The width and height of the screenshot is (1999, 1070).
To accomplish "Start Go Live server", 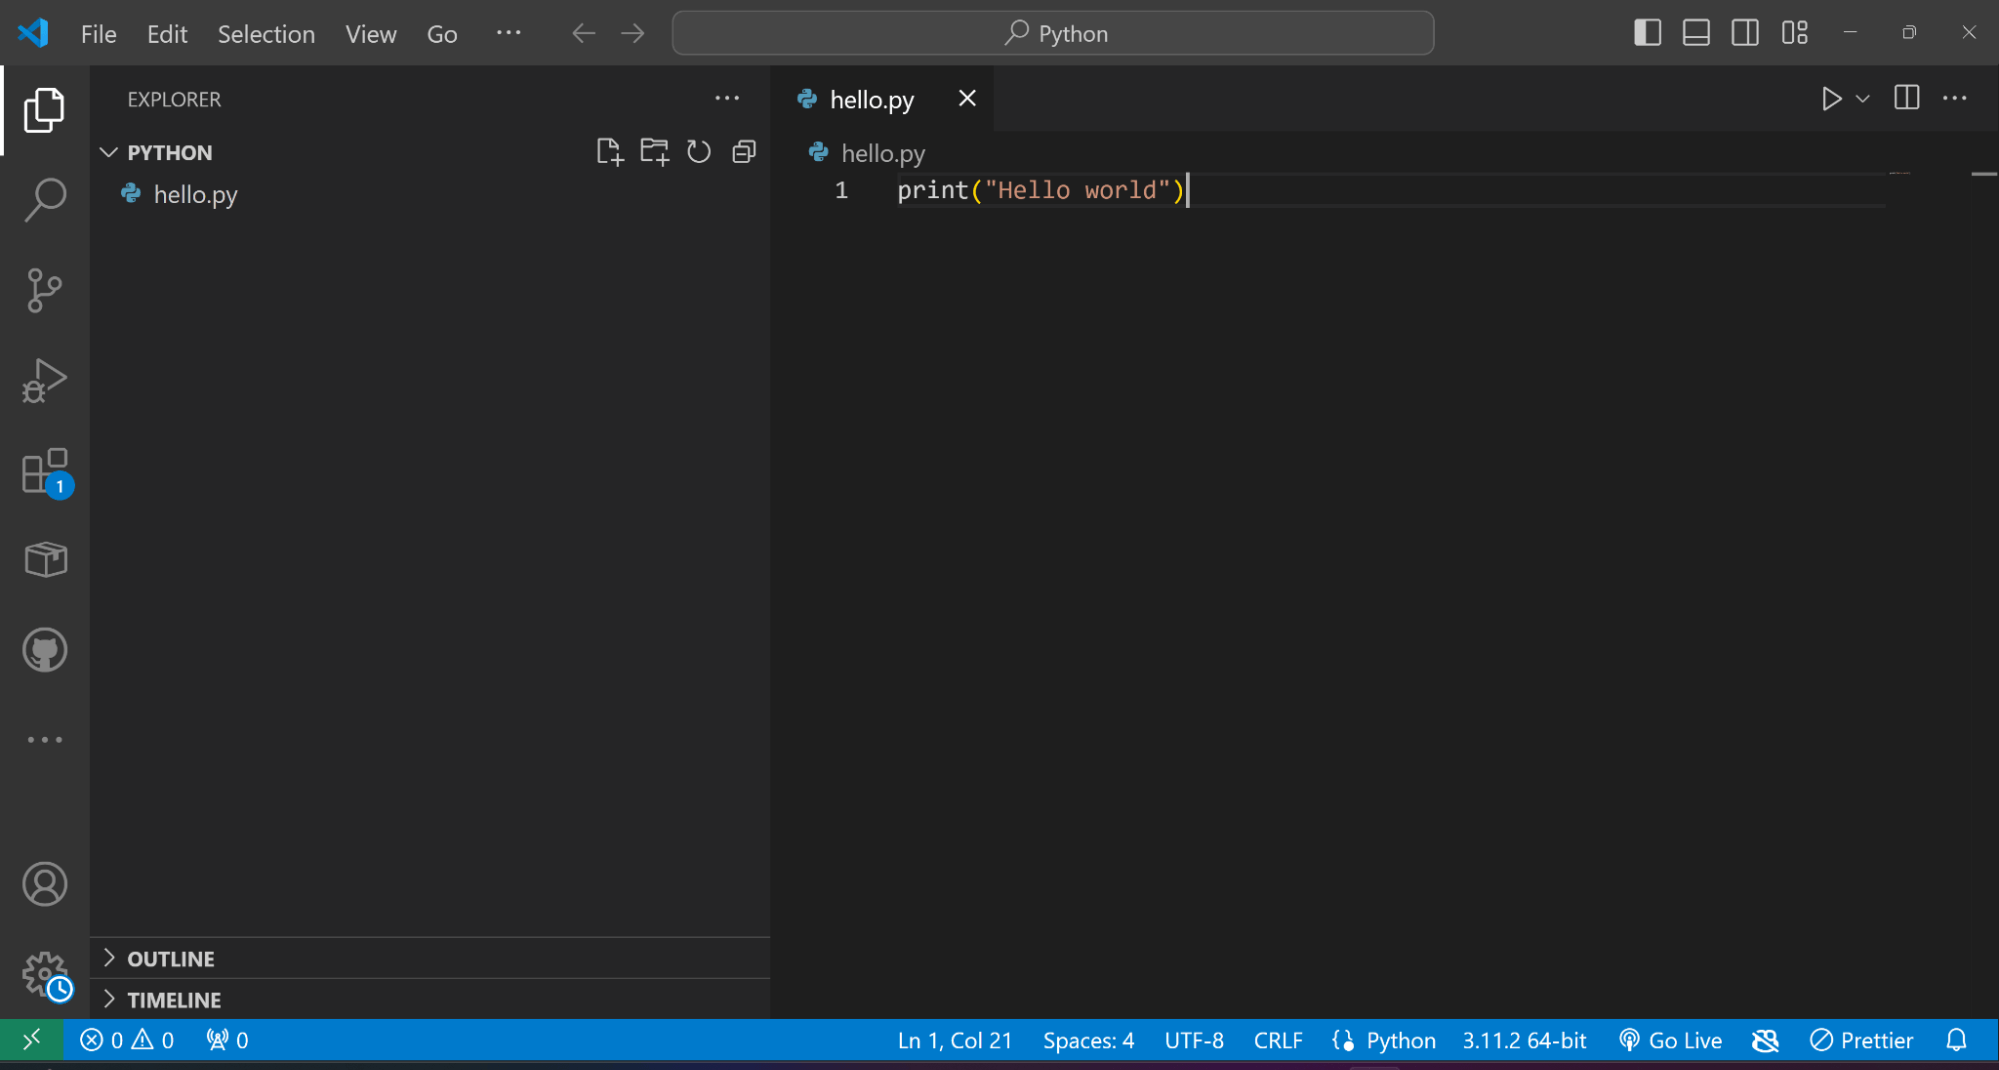I will tap(1670, 1040).
